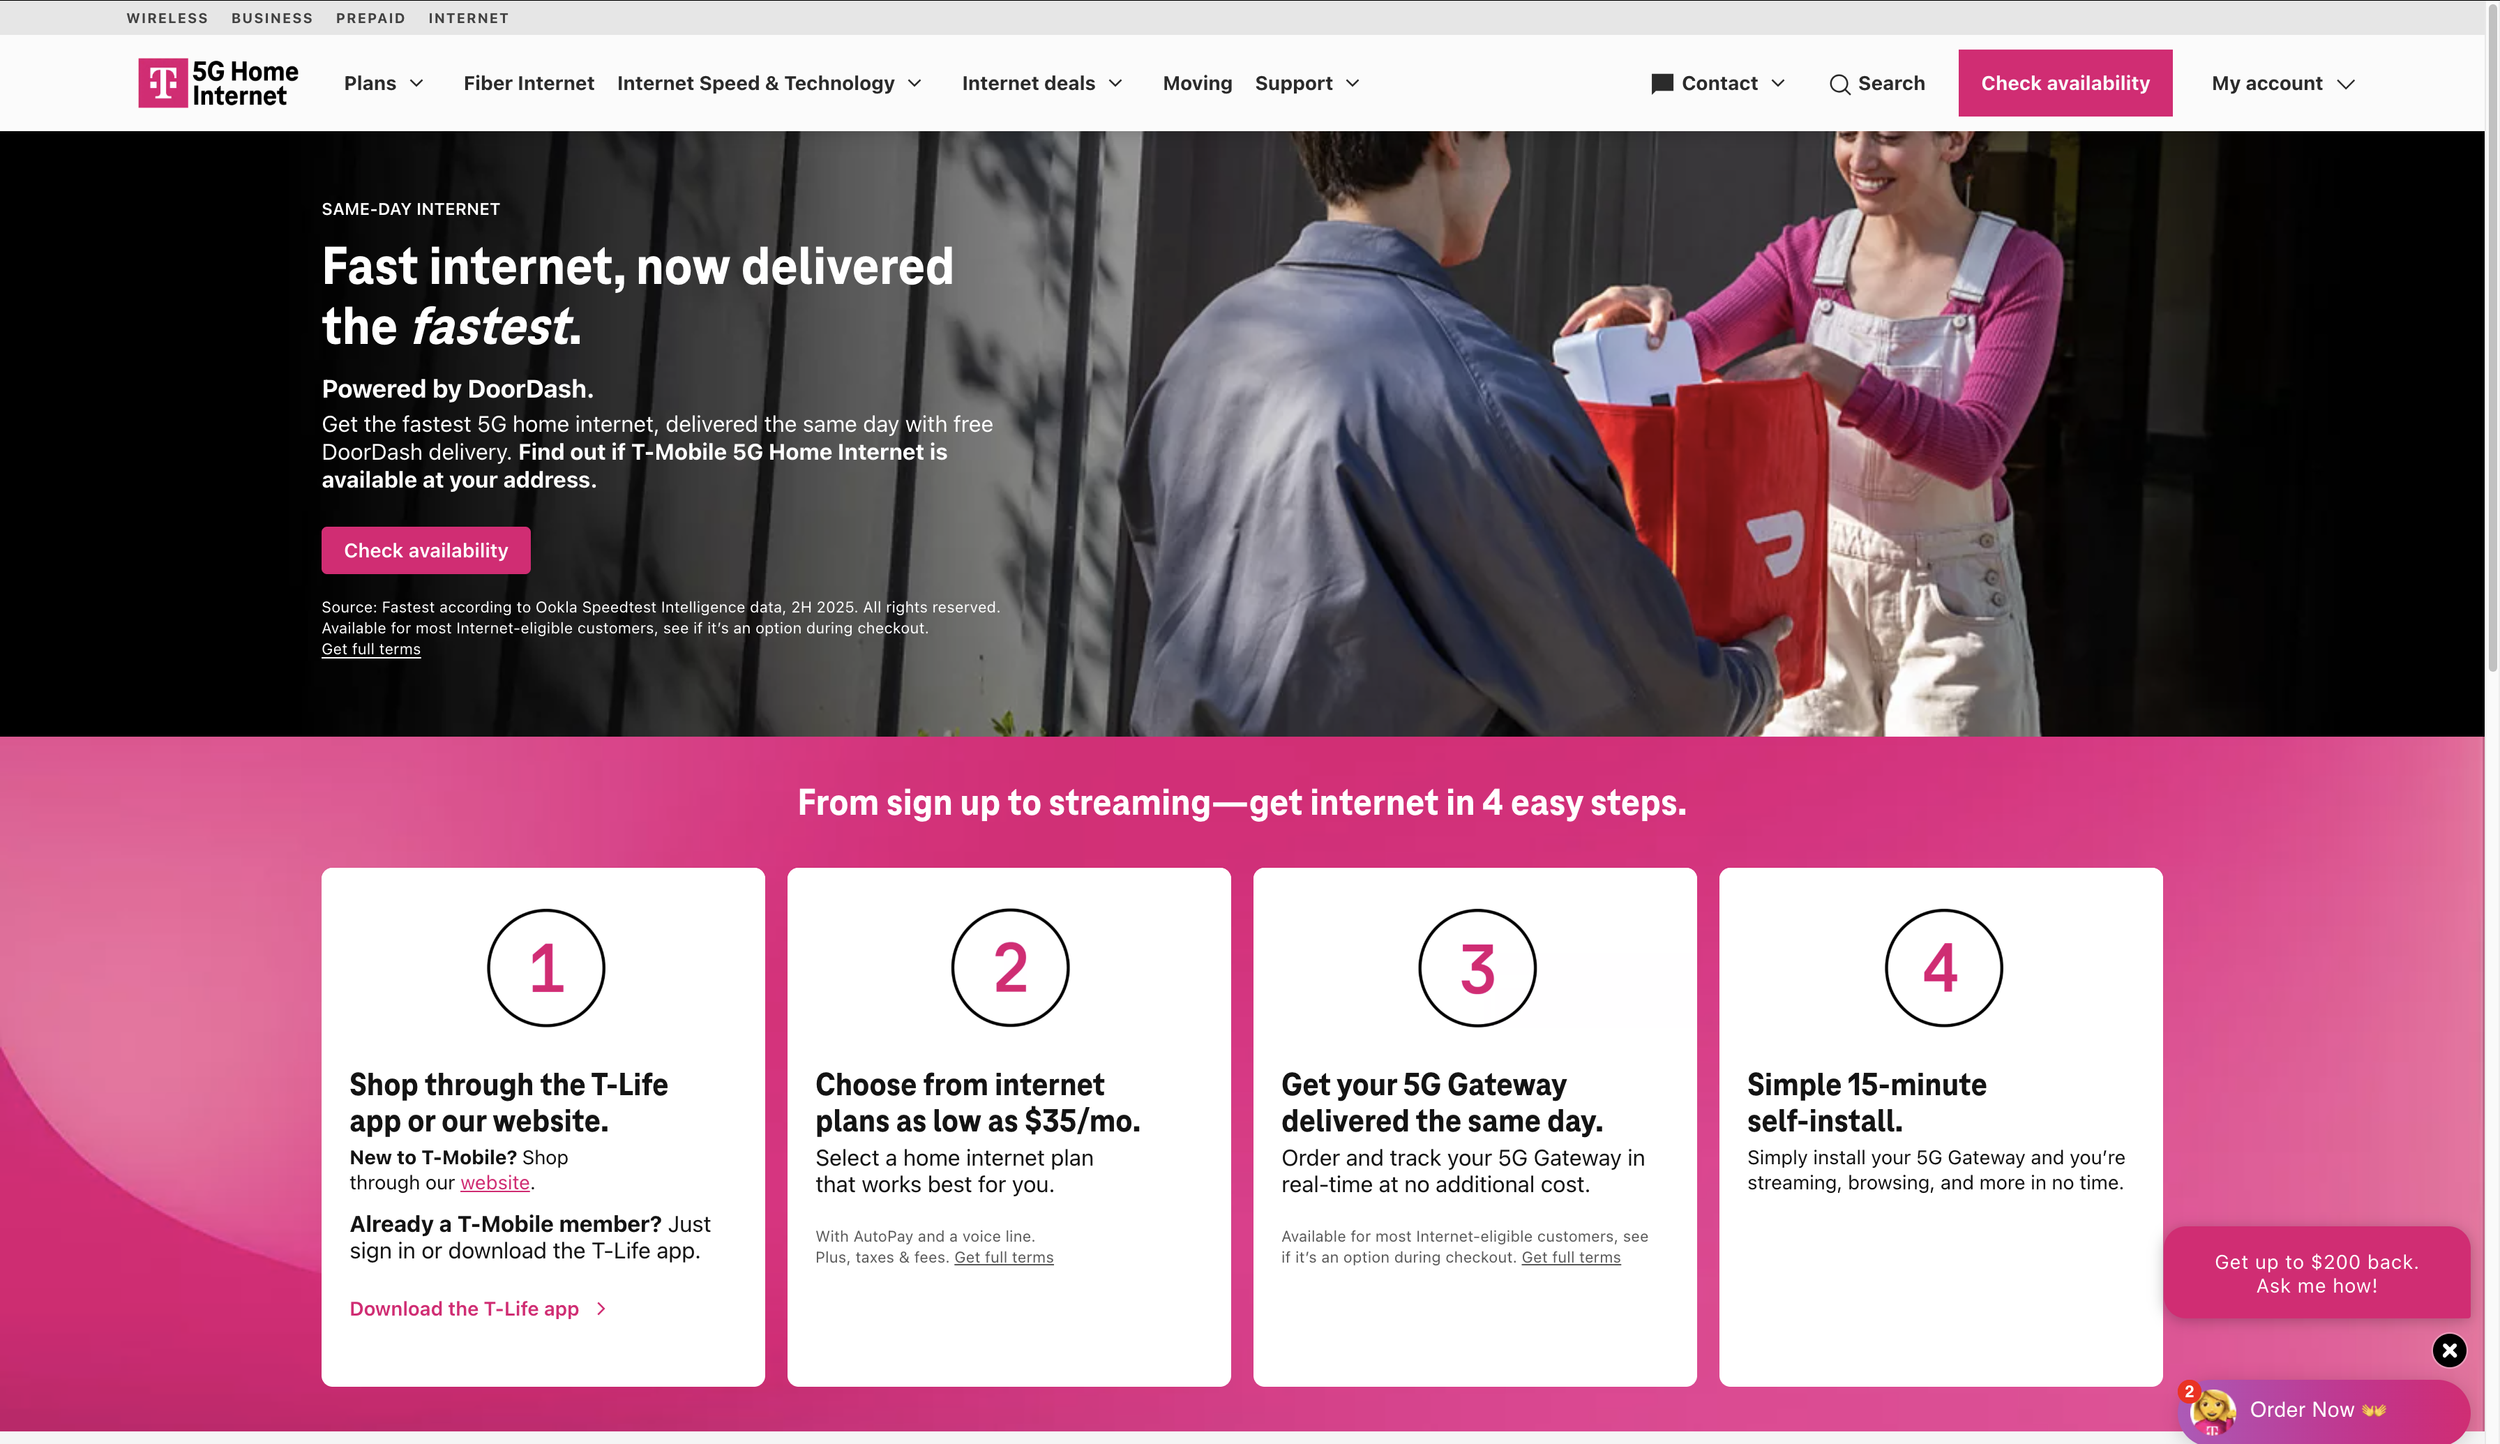
Task: Click header Check availability button
Action: (x=2065, y=83)
